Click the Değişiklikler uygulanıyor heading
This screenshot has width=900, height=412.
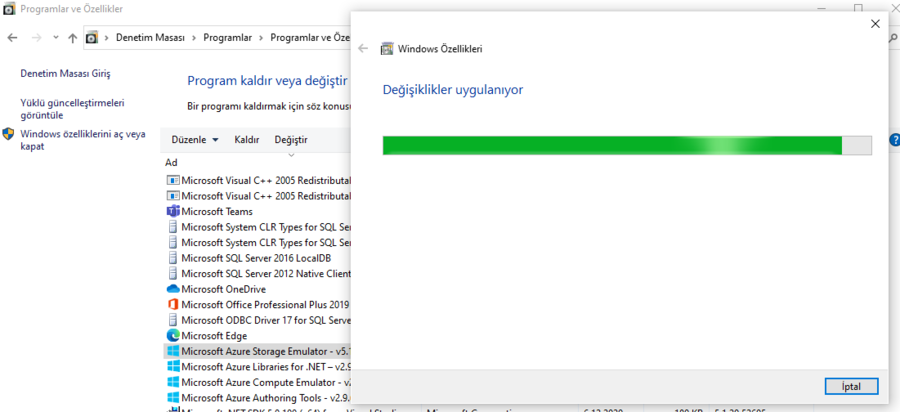pos(452,90)
